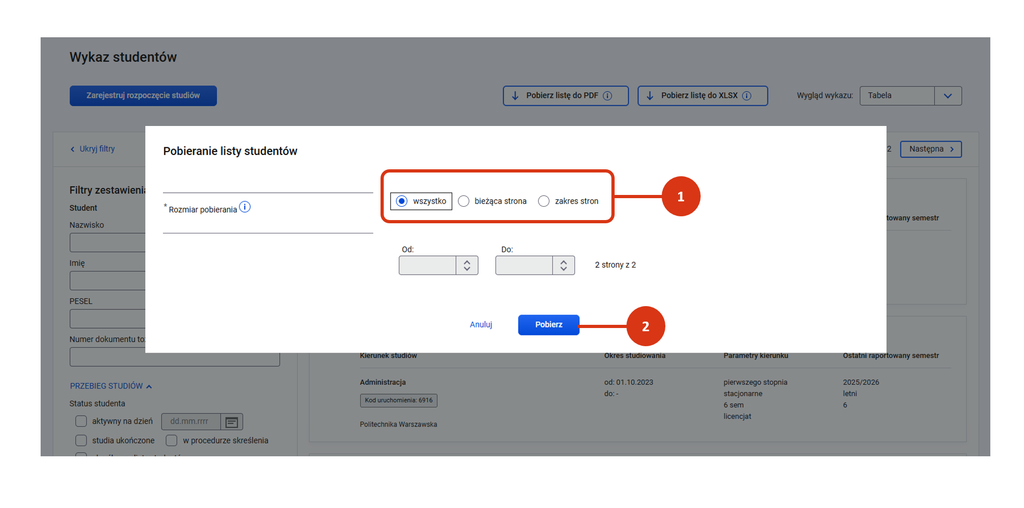Screen dimensions: 1024x508
Task: Click download arrow icon on PDF button
Action: click(514, 96)
